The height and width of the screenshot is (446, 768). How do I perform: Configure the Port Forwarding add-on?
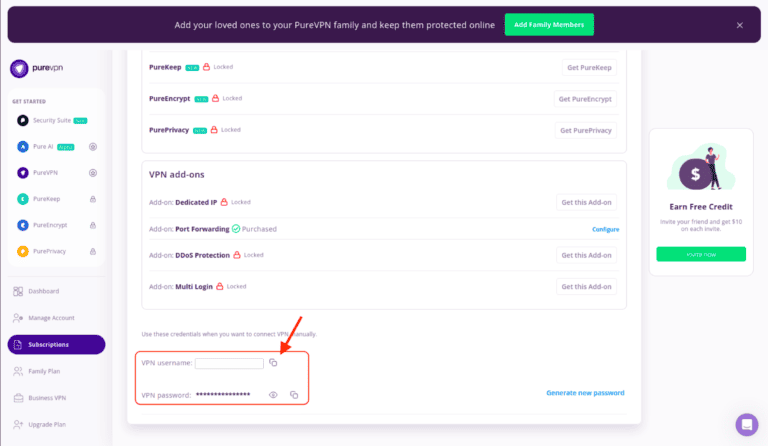tap(605, 229)
